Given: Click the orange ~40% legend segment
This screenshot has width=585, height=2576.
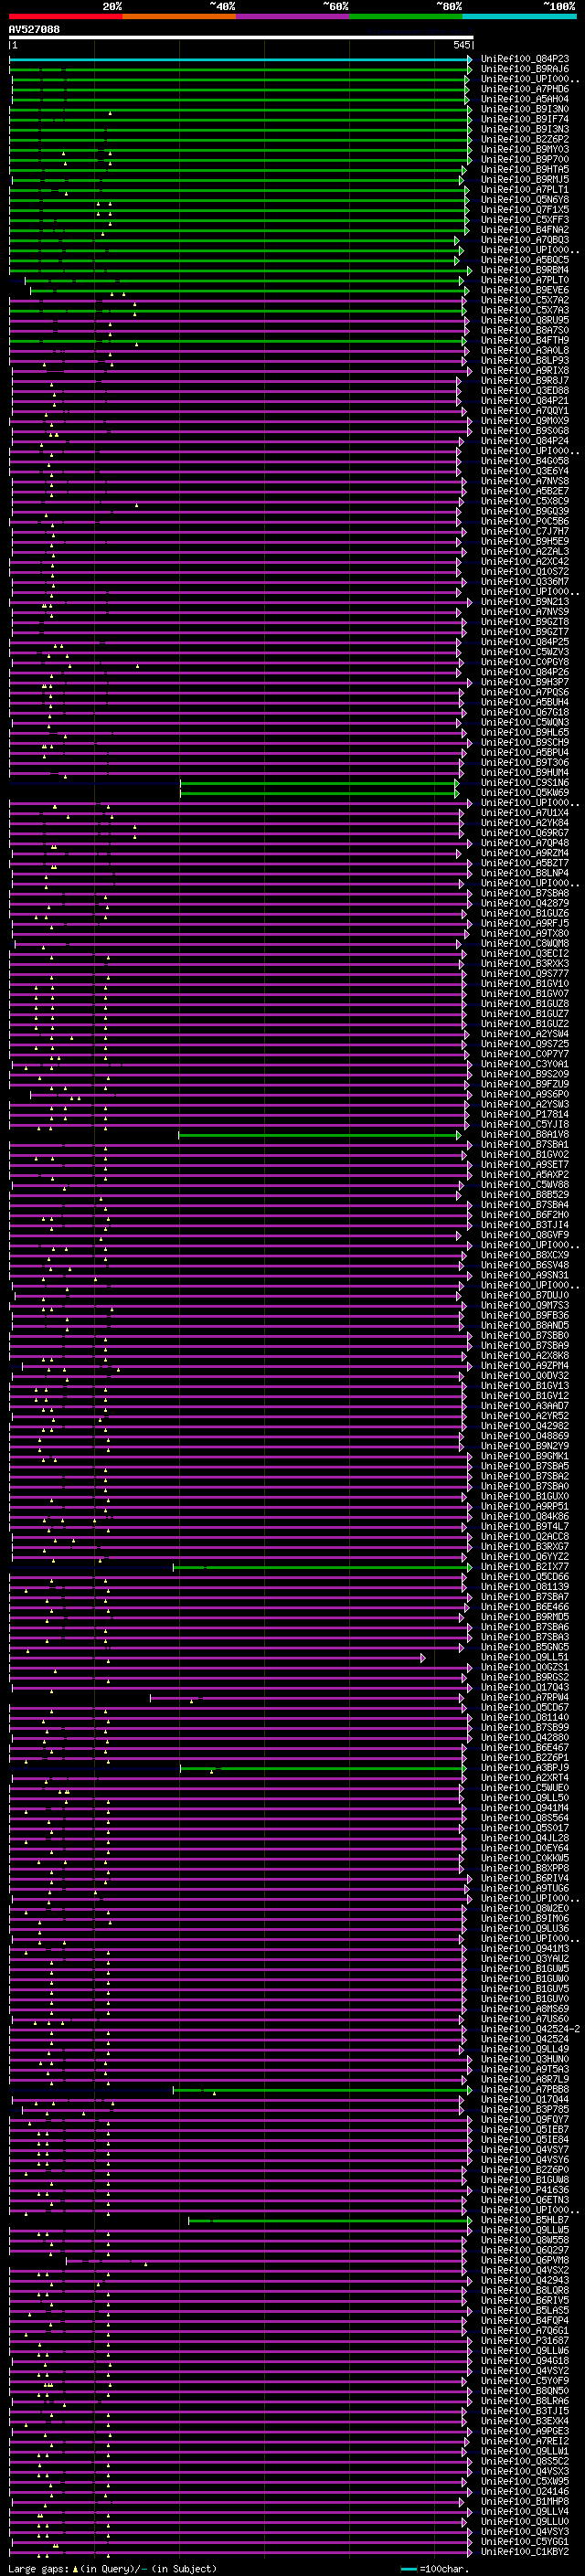Looking at the screenshot, I should tap(179, 16).
